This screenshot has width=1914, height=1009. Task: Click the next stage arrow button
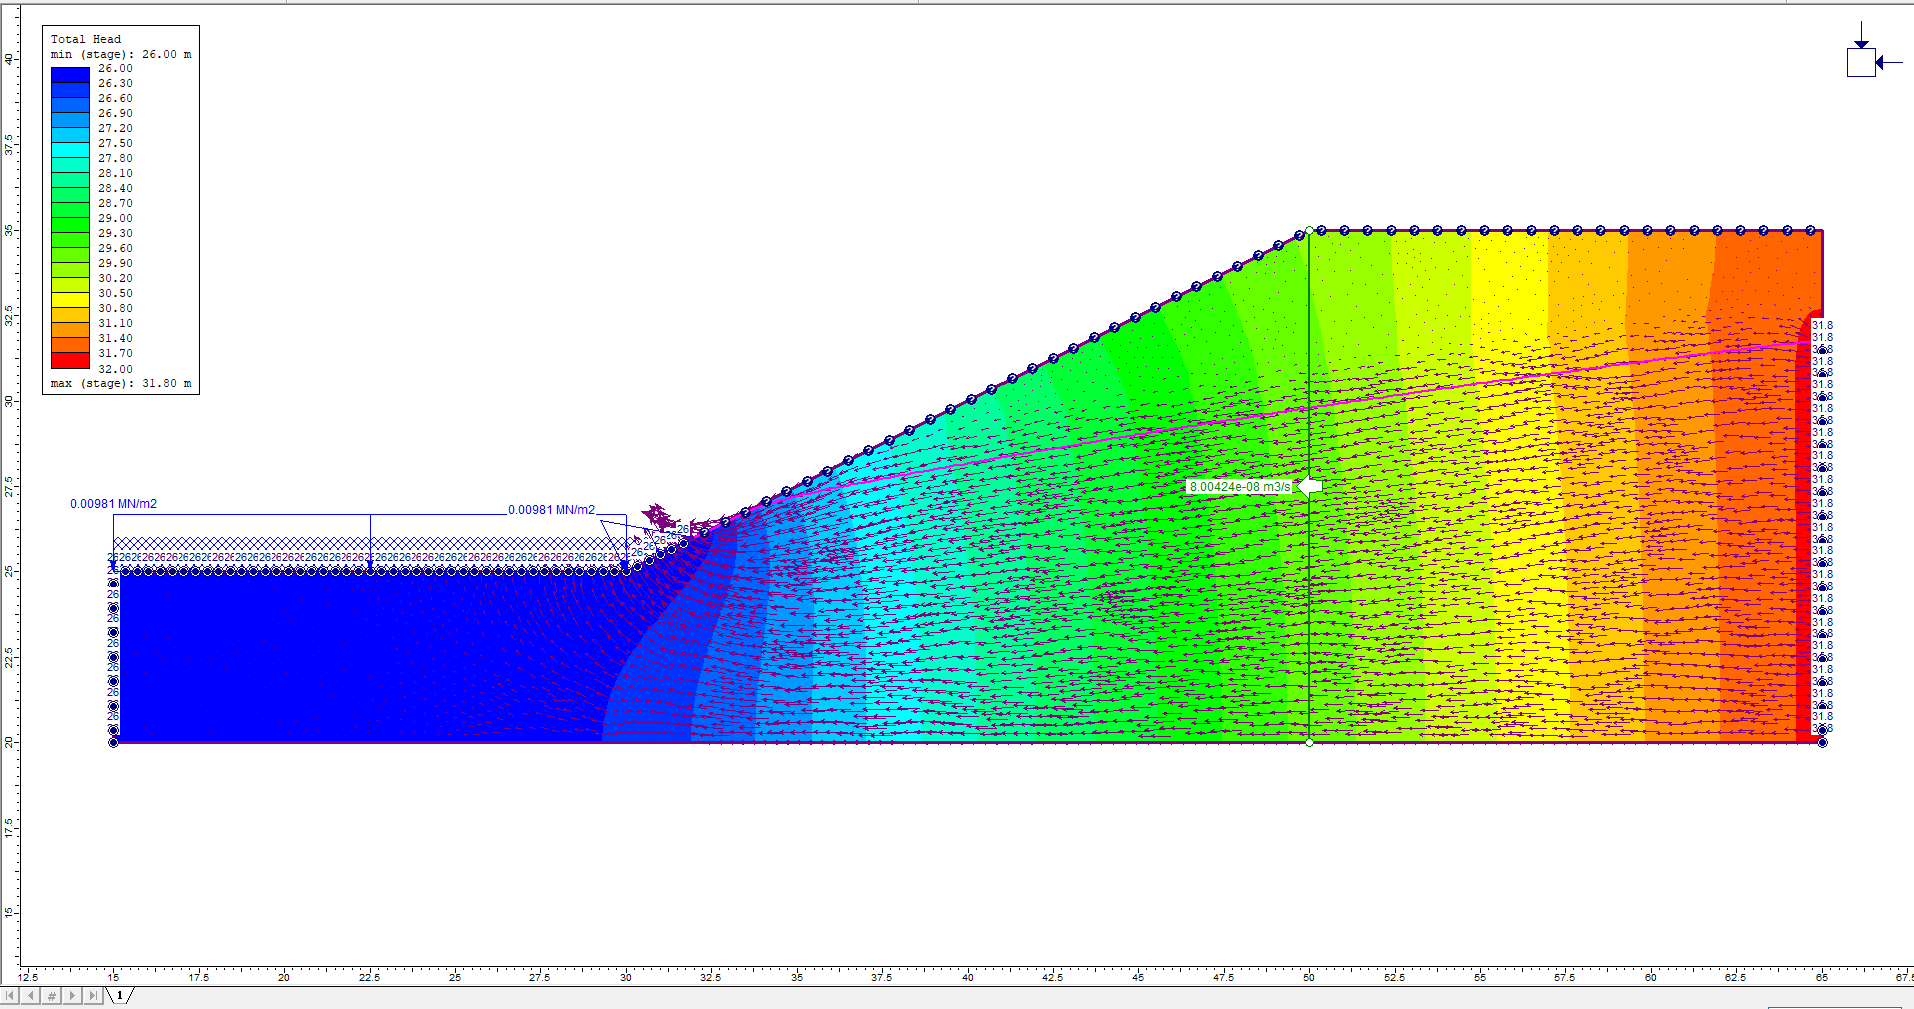72,996
